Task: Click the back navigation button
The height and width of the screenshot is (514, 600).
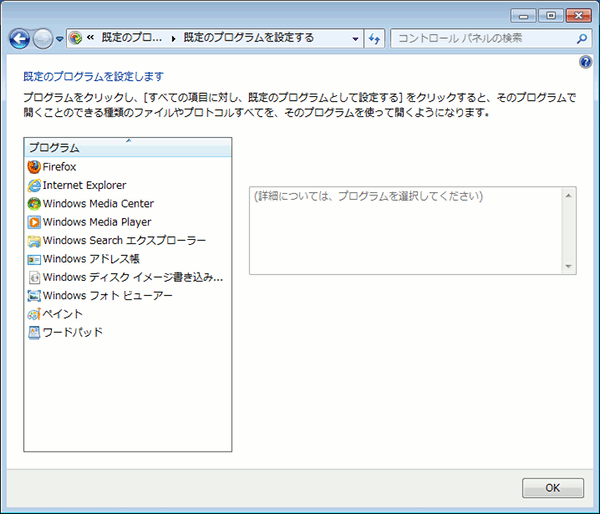Action: point(19,39)
